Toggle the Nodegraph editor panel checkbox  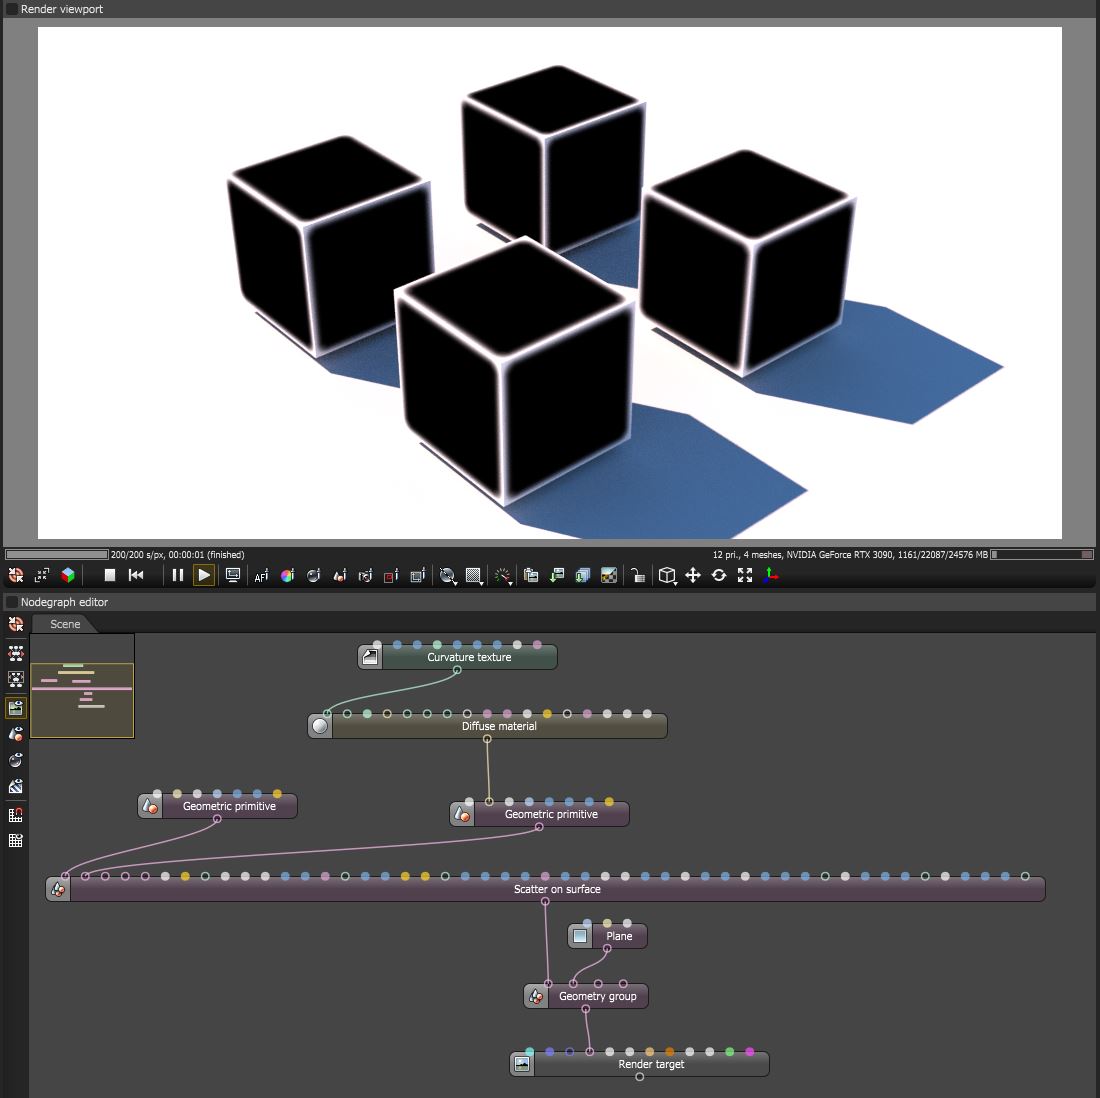coord(12,602)
